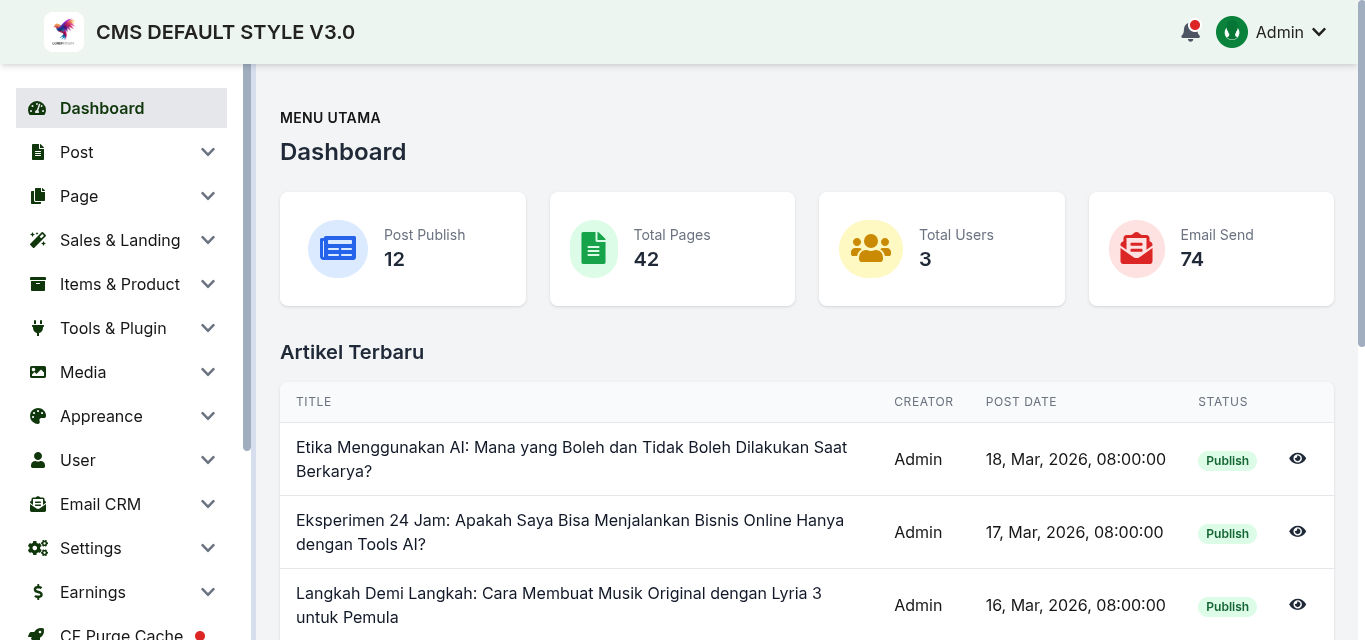
Task: Click the Email Send red envelope icon
Action: point(1136,249)
